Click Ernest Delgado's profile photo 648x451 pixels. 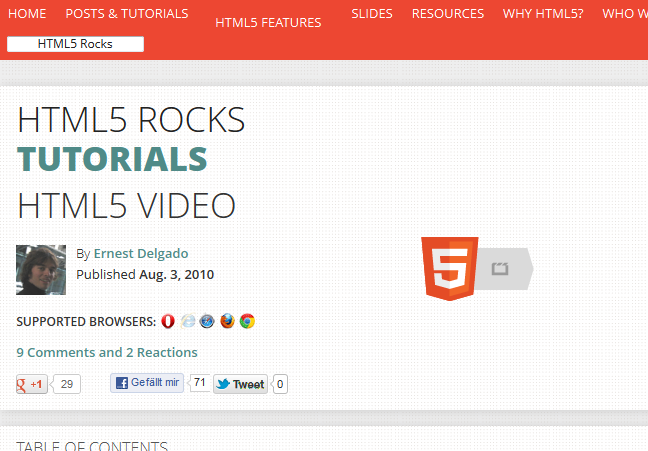(x=41, y=270)
